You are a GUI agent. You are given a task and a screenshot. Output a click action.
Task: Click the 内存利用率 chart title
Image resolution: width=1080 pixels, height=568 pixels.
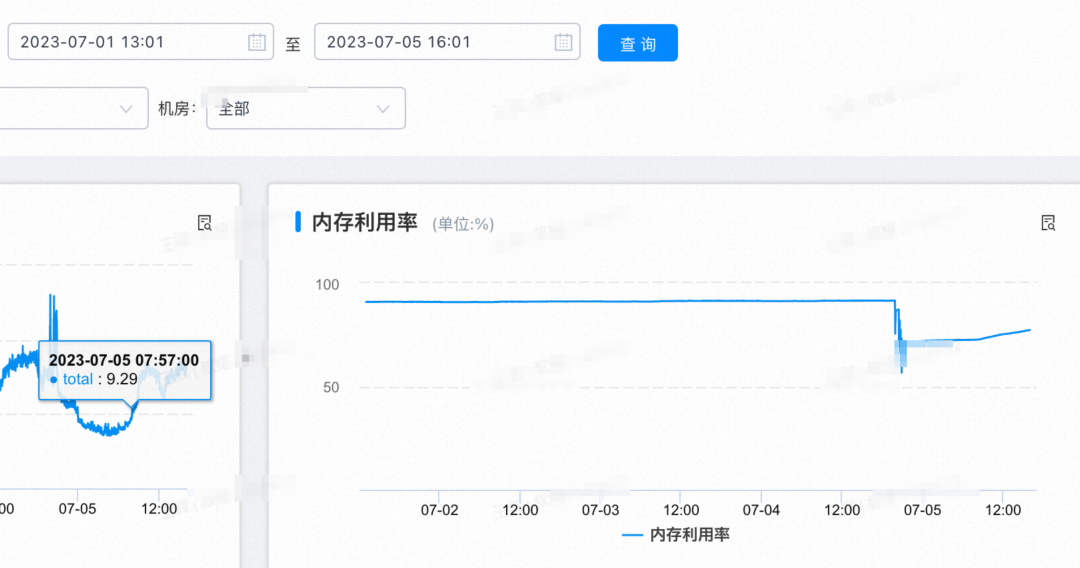tap(365, 223)
